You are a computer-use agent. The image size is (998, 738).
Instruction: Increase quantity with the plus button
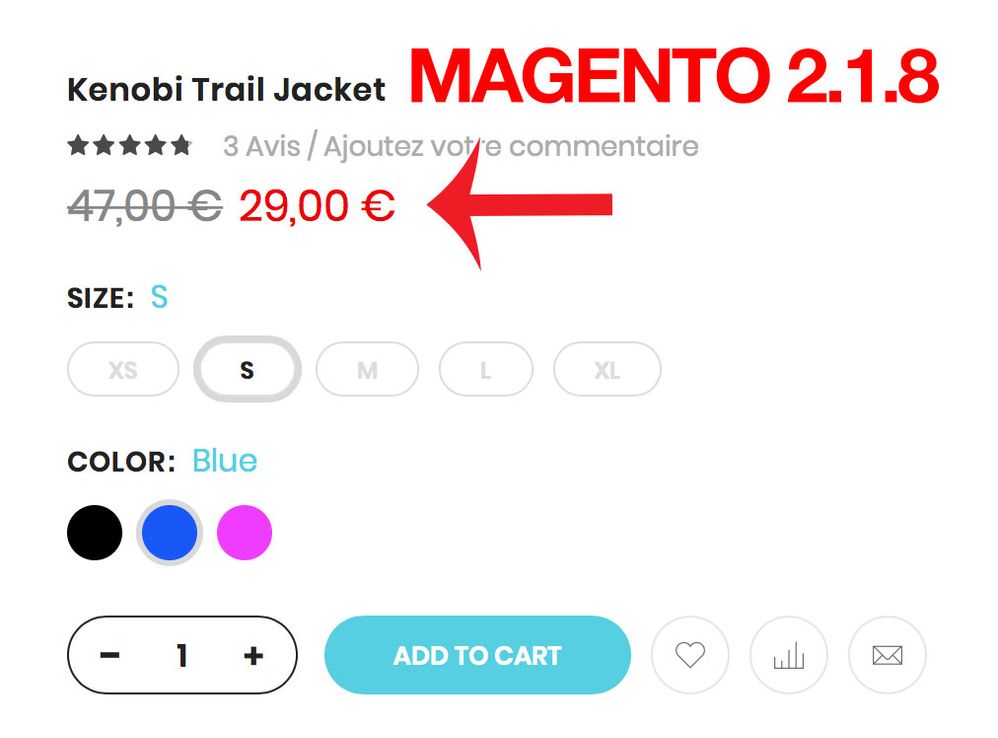point(253,655)
